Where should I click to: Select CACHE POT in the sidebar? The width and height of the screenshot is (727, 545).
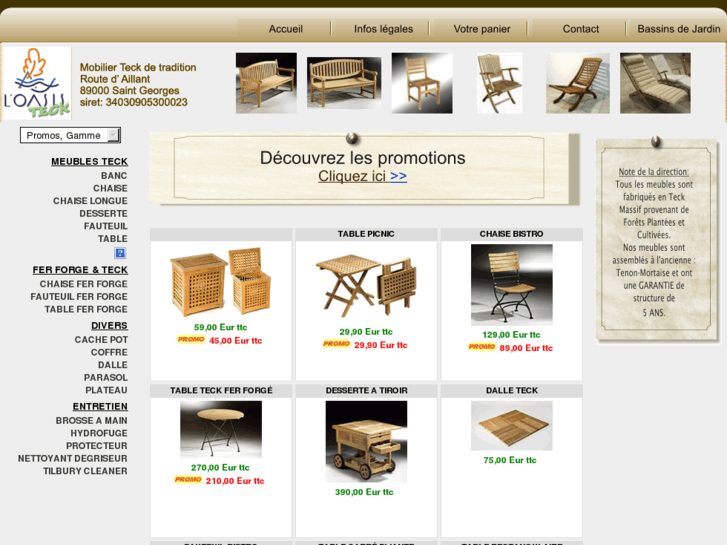(101, 340)
